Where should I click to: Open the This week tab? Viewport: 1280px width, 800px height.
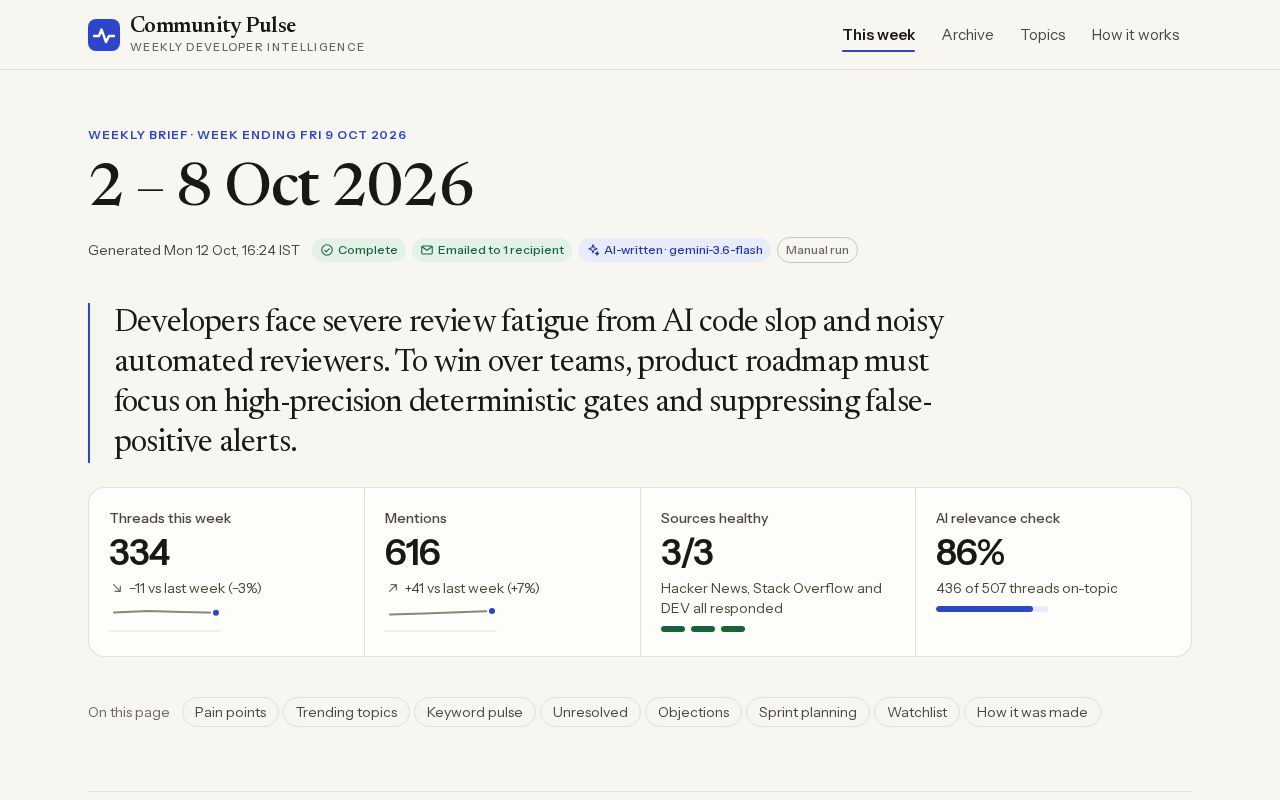click(878, 35)
